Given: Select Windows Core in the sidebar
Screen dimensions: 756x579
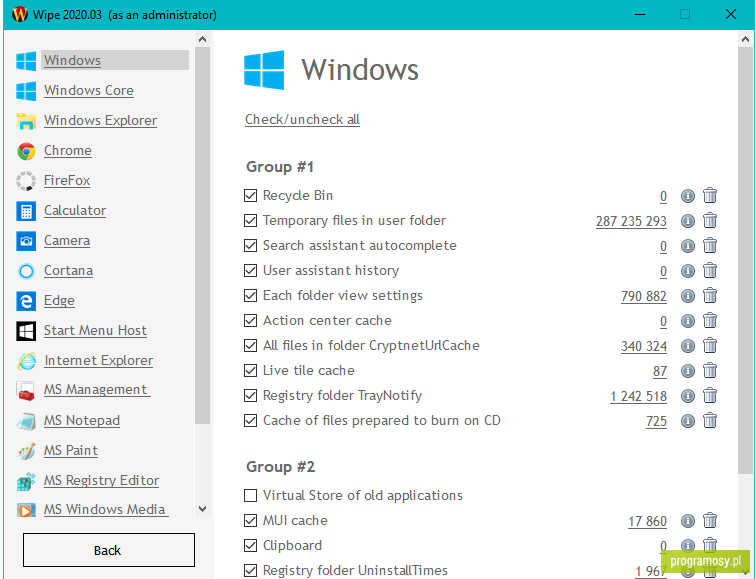Looking at the screenshot, I should [x=89, y=91].
